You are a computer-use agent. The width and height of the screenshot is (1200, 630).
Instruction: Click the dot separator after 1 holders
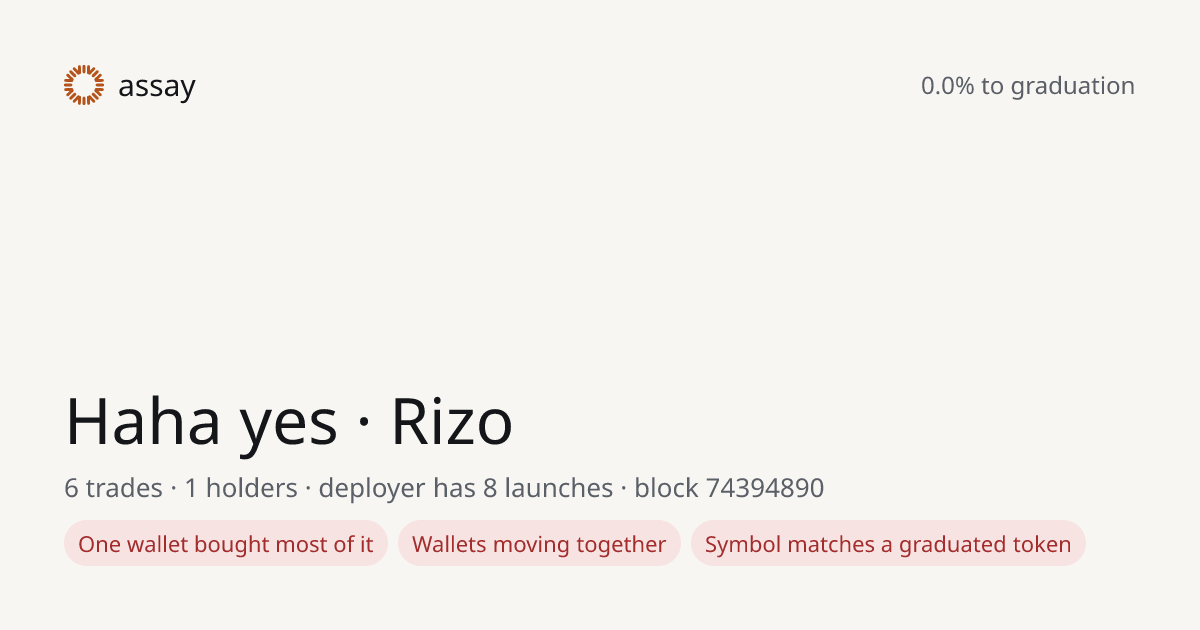[308, 489]
